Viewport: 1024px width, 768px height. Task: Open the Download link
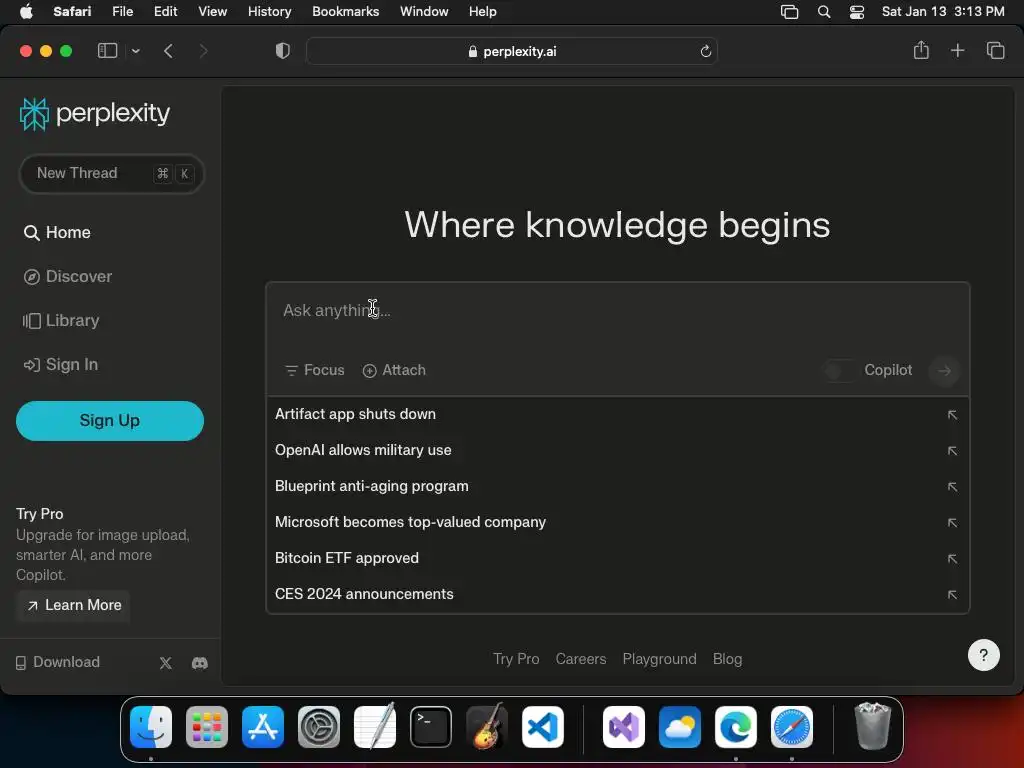[57, 662]
